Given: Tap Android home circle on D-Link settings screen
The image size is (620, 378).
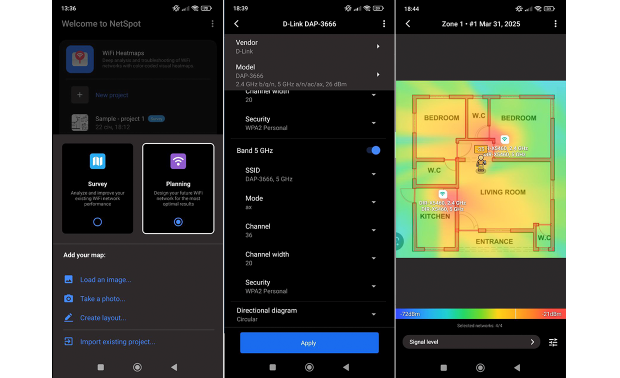Looking at the screenshot, I should coord(309,367).
